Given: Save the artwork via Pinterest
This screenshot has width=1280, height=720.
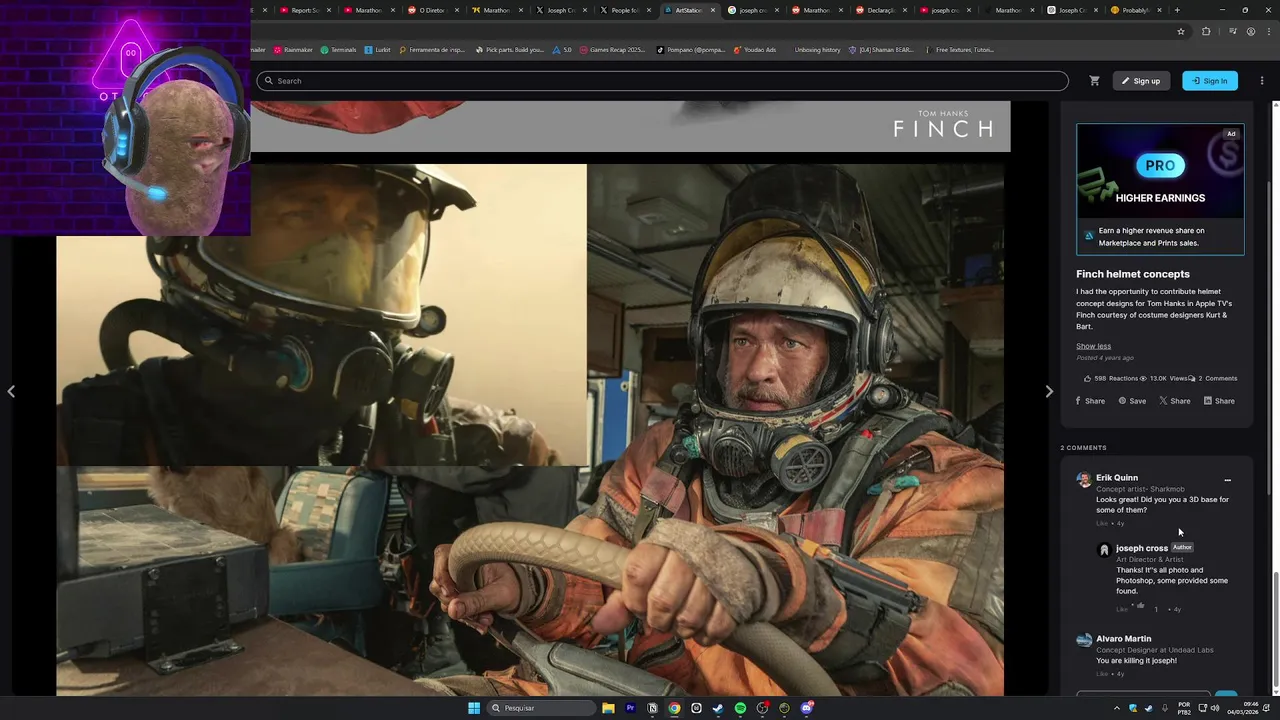Looking at the screenshot, I should (1132, 401).
